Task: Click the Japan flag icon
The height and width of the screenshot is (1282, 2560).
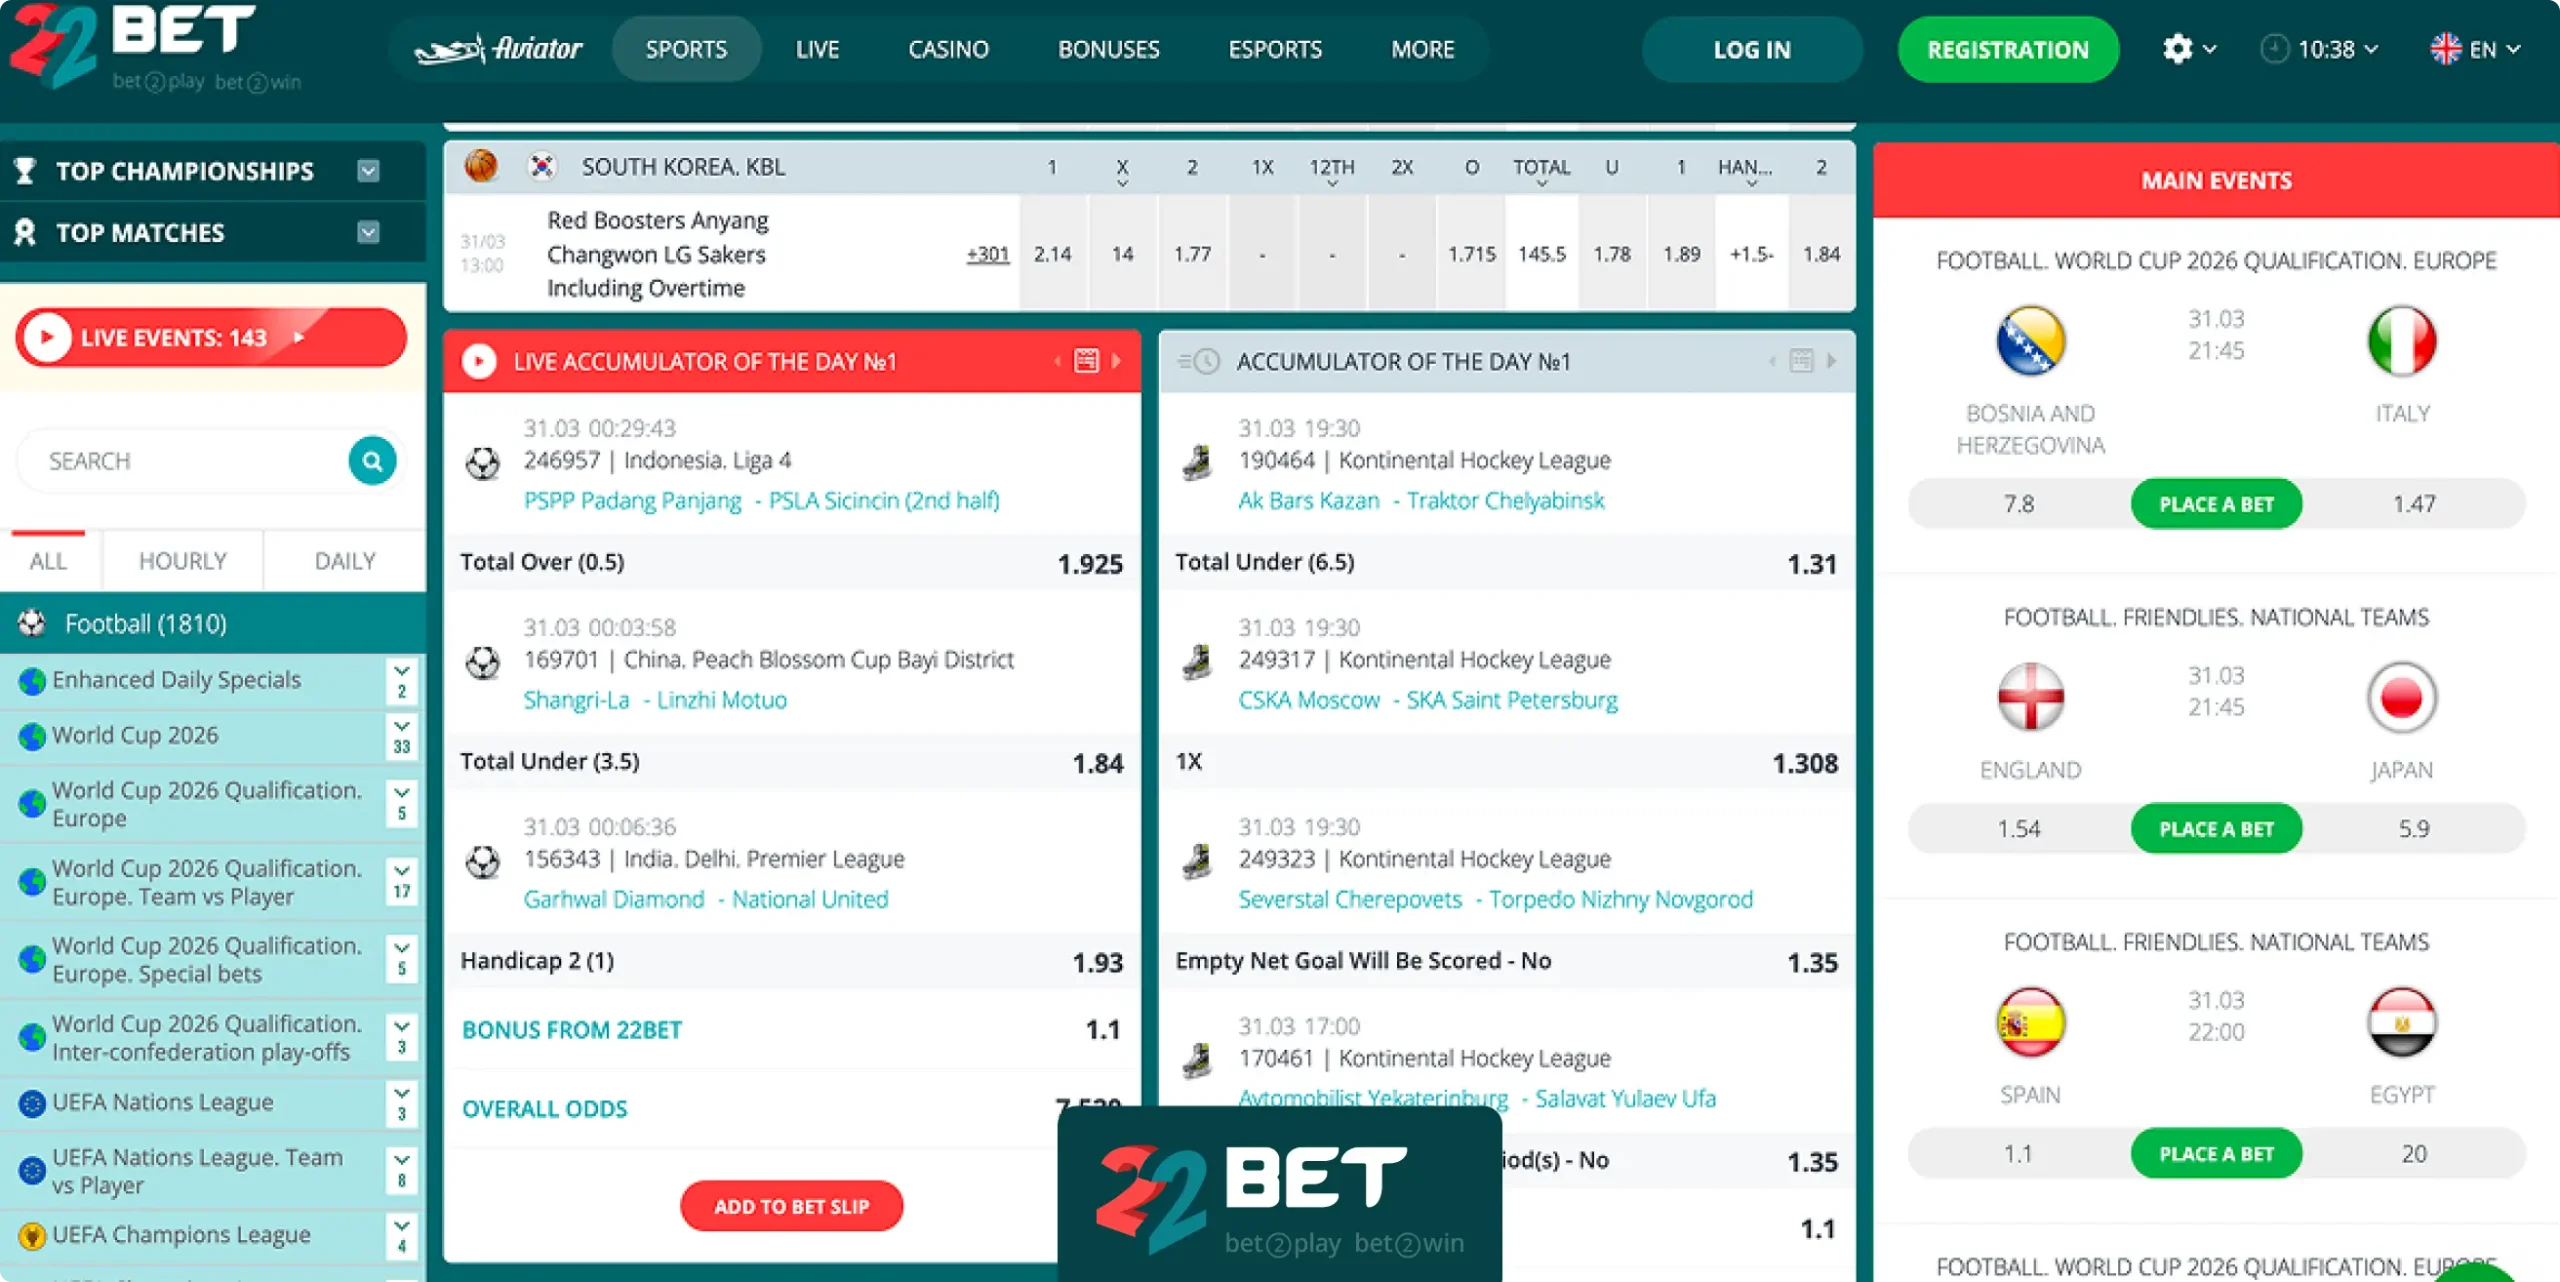Action: tap(2402, 697)
